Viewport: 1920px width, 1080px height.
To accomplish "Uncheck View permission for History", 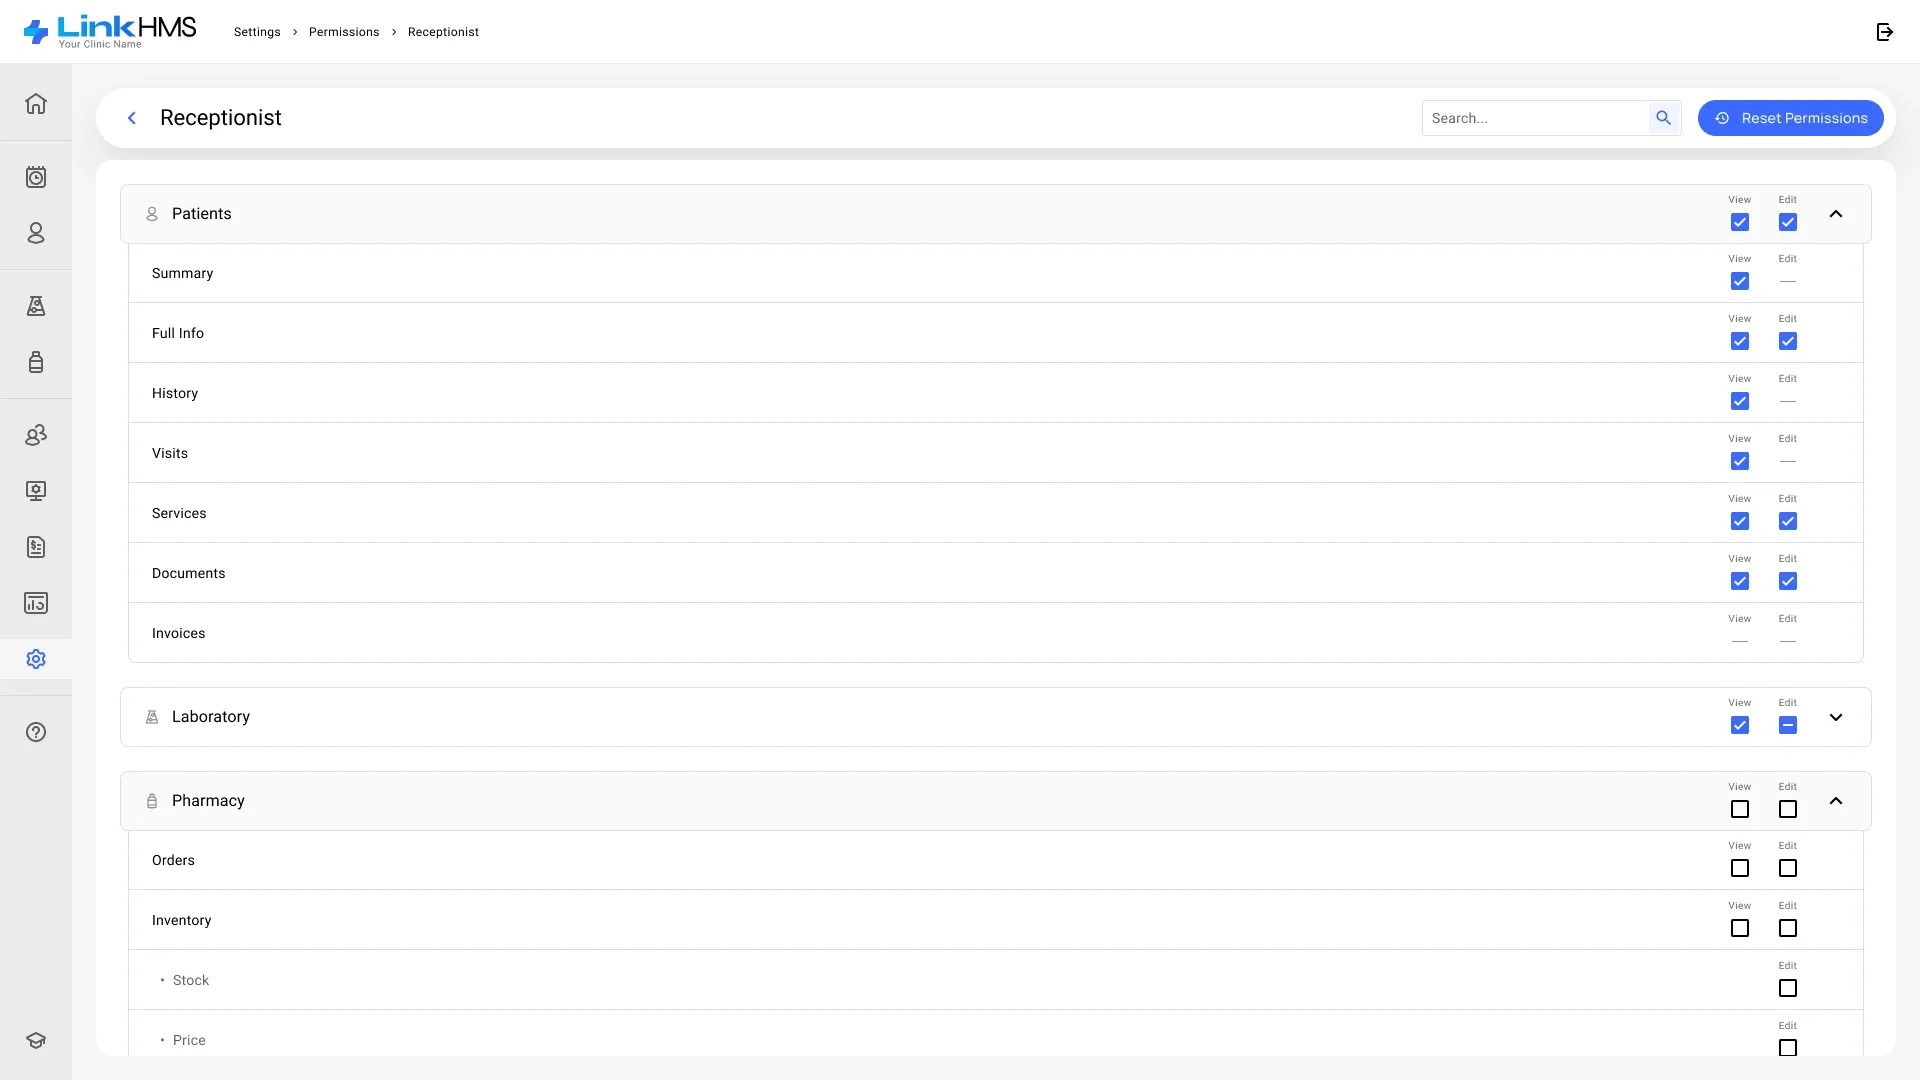I will tap(1740, 402).
